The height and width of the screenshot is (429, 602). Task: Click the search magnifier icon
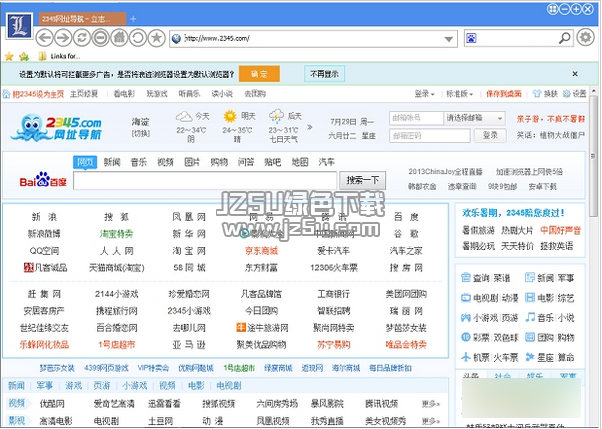[564, 38]
